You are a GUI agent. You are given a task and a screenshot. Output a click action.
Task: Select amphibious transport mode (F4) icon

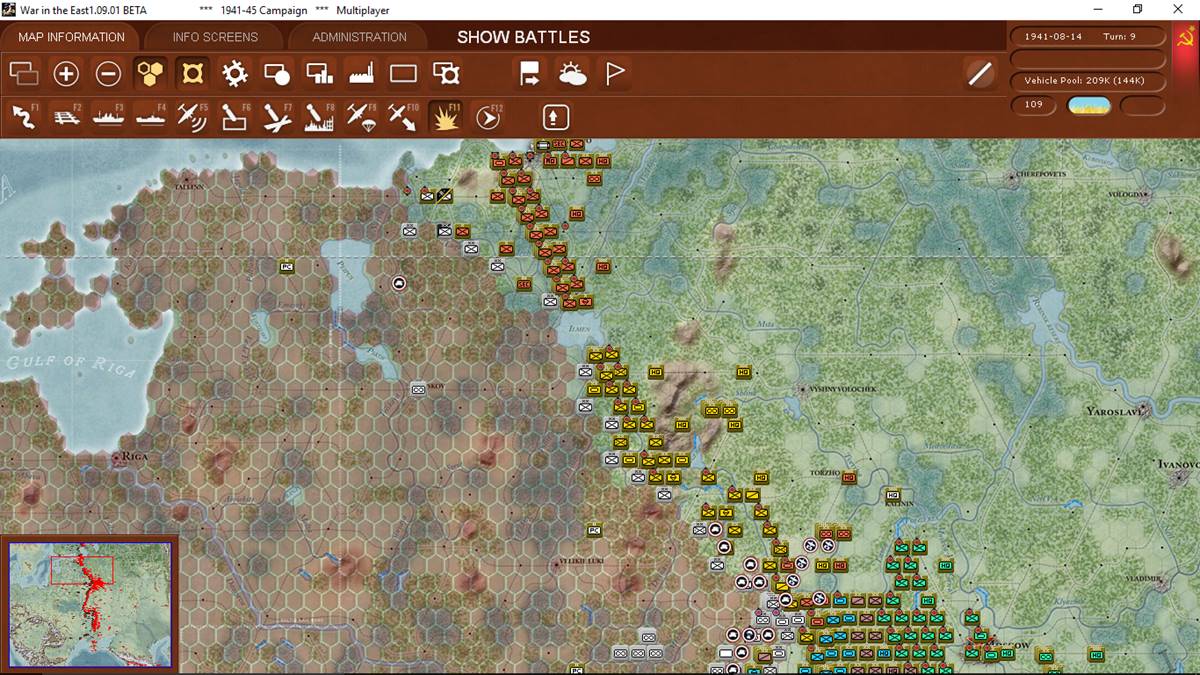click(149, 116)
